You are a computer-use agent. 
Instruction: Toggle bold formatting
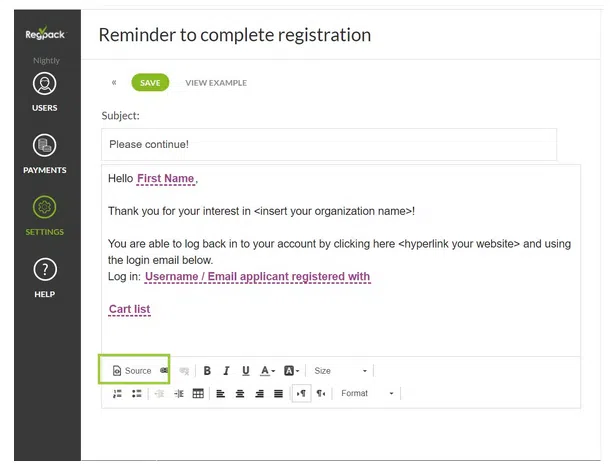[x=207, y=371]
